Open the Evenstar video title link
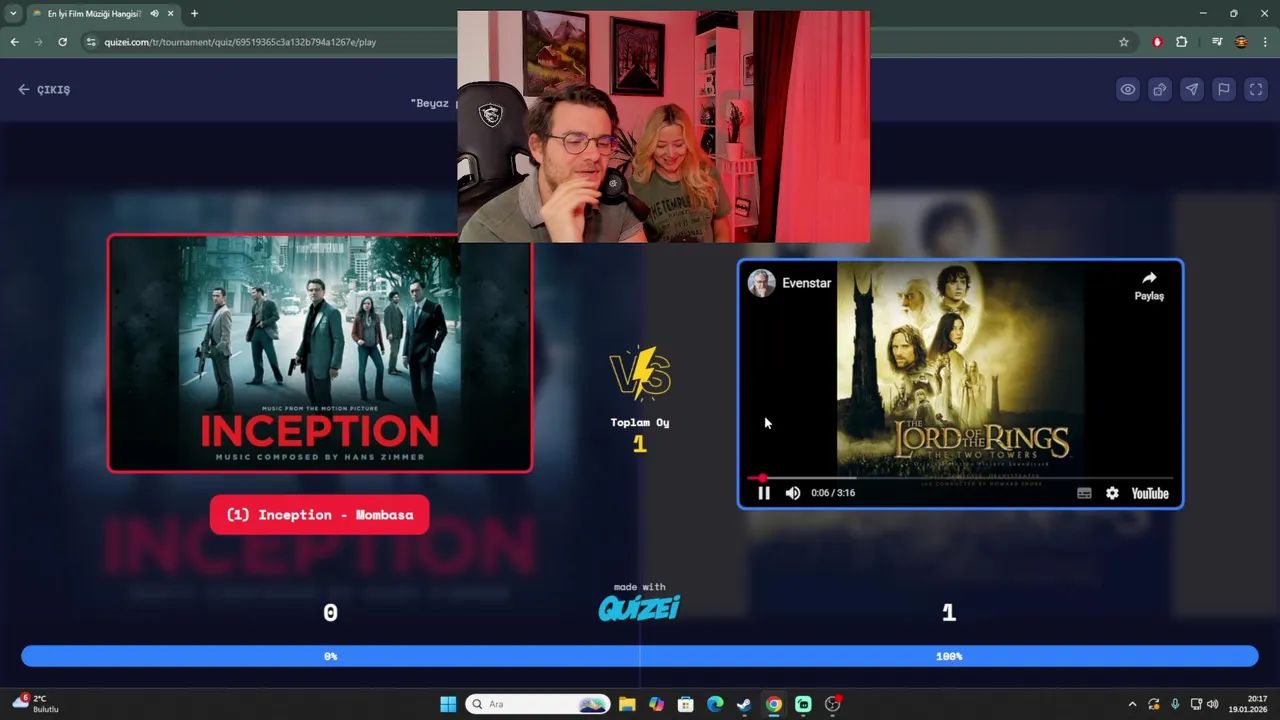The image size is (1280, 720). click(x=807, y=283)
